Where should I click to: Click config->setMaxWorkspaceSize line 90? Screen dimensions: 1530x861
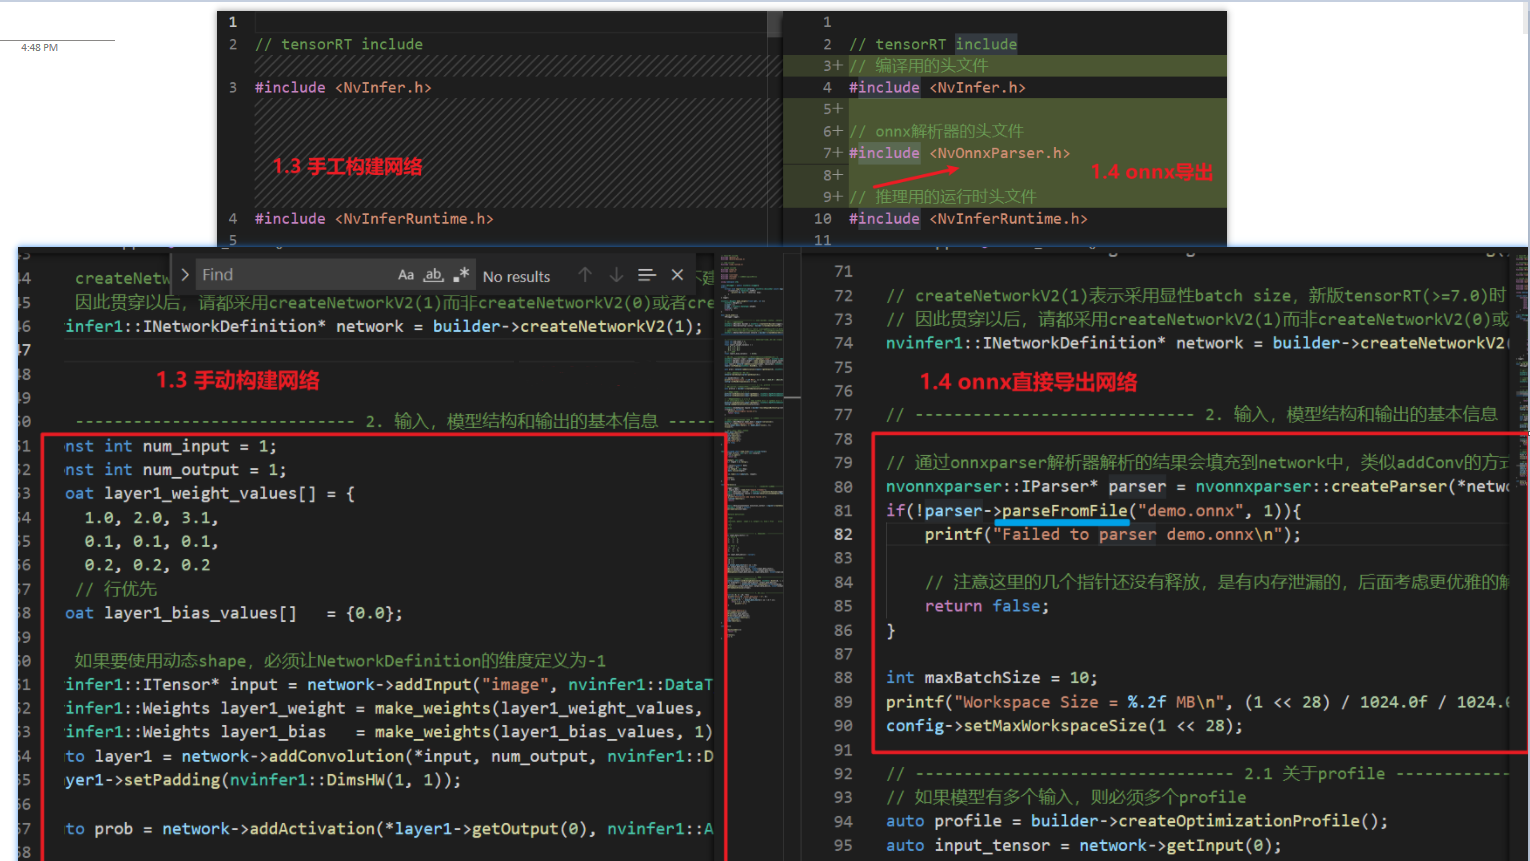[1064, 726]
